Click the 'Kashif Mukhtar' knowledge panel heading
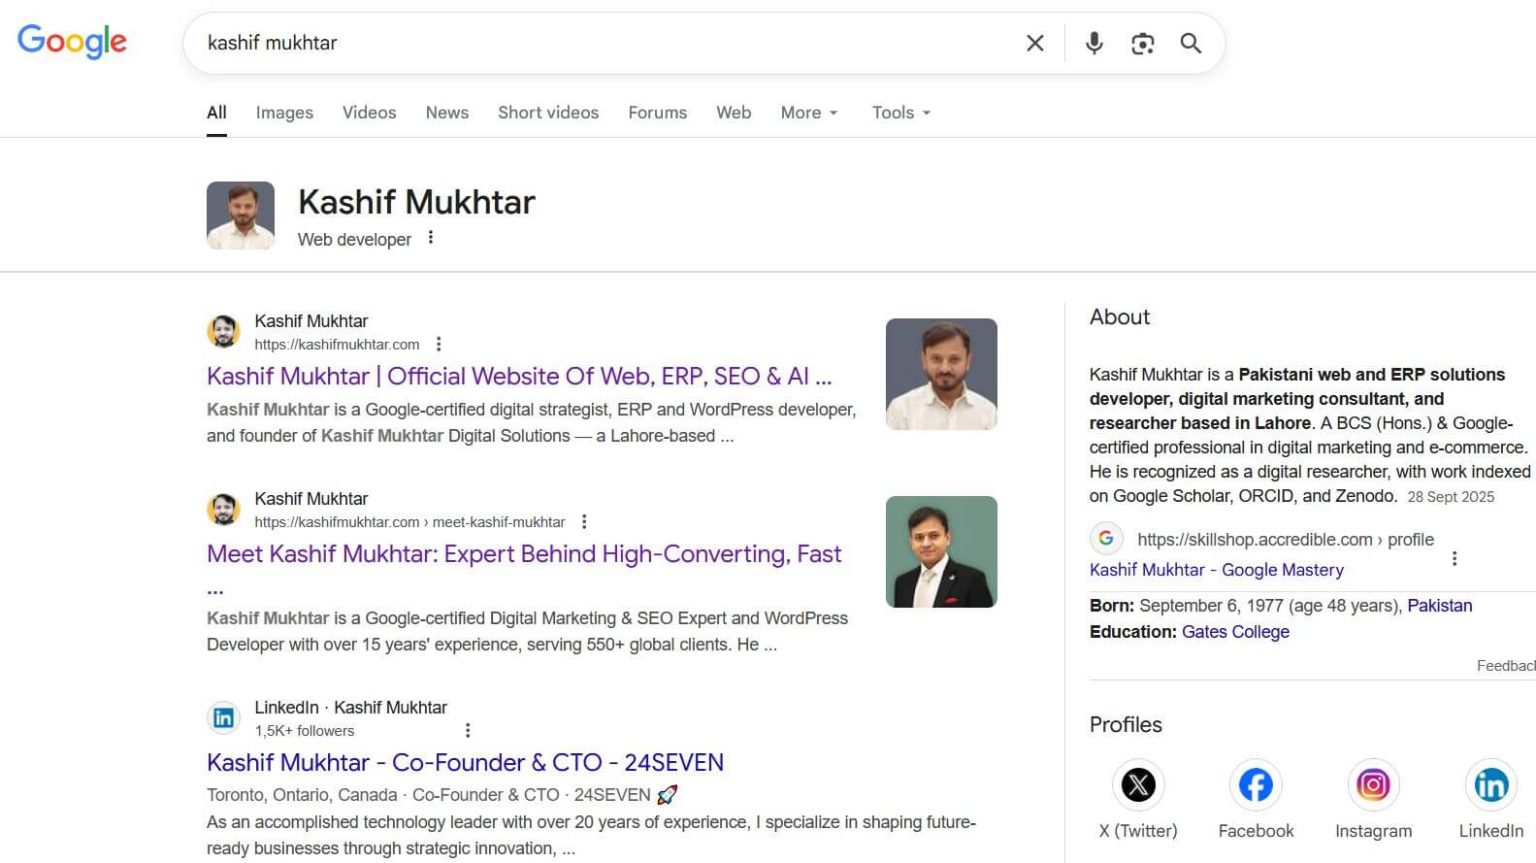Image resolution: width=1536 pixels, height=863 pixels. tap(416, 203)
